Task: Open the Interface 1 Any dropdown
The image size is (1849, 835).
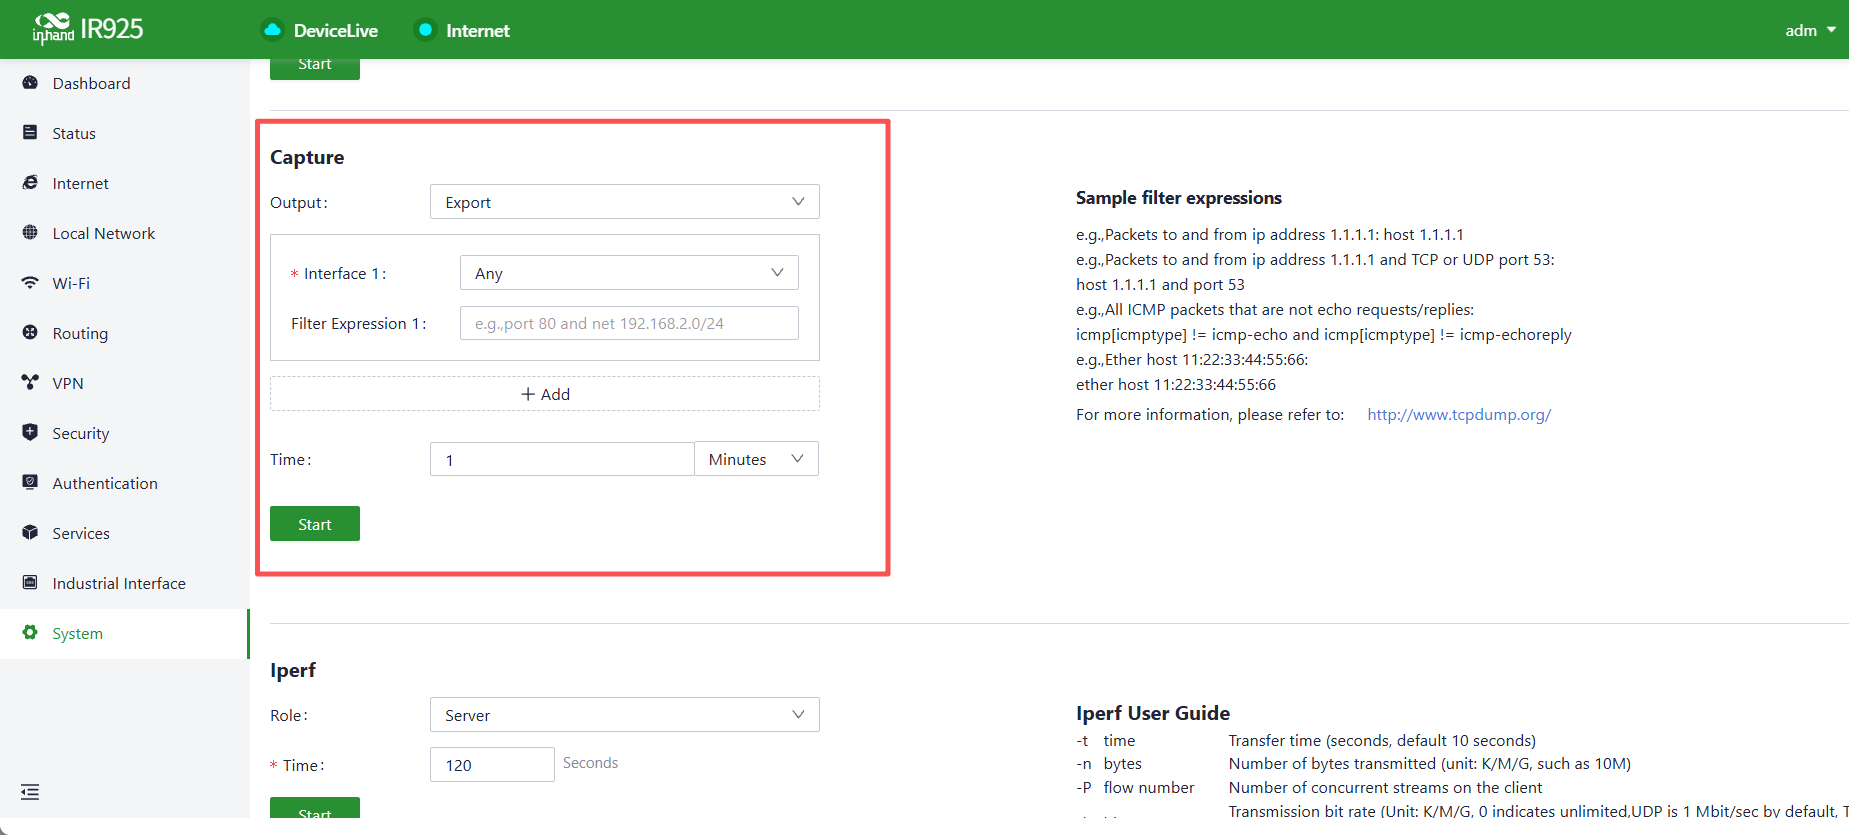Action: pos(629,273)
